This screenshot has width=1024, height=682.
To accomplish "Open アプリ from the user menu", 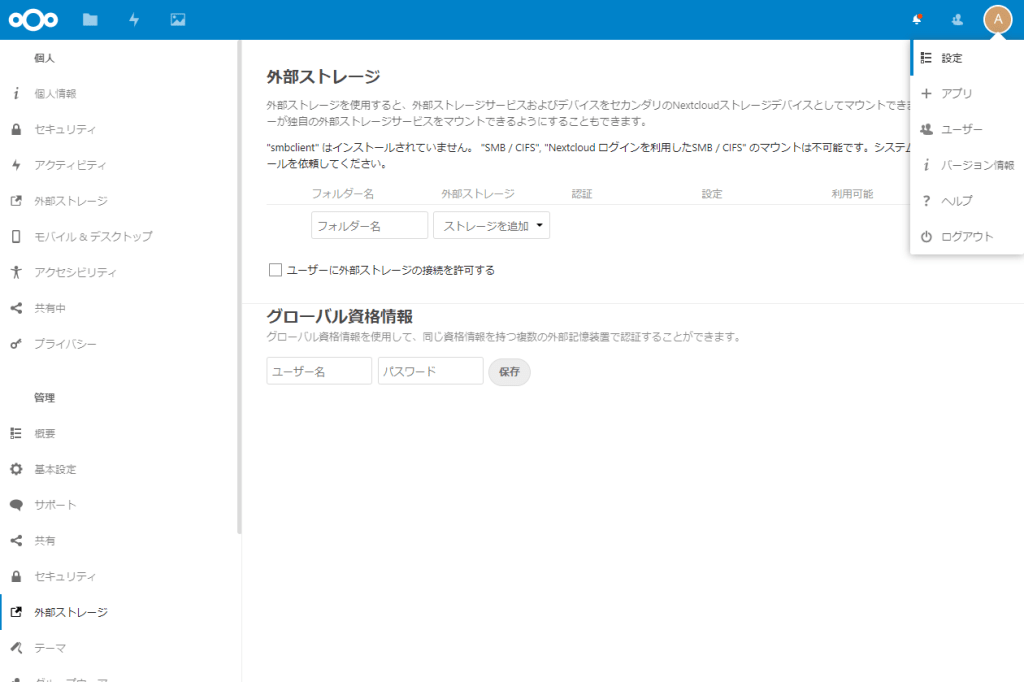I will click(x=967, y=93).
